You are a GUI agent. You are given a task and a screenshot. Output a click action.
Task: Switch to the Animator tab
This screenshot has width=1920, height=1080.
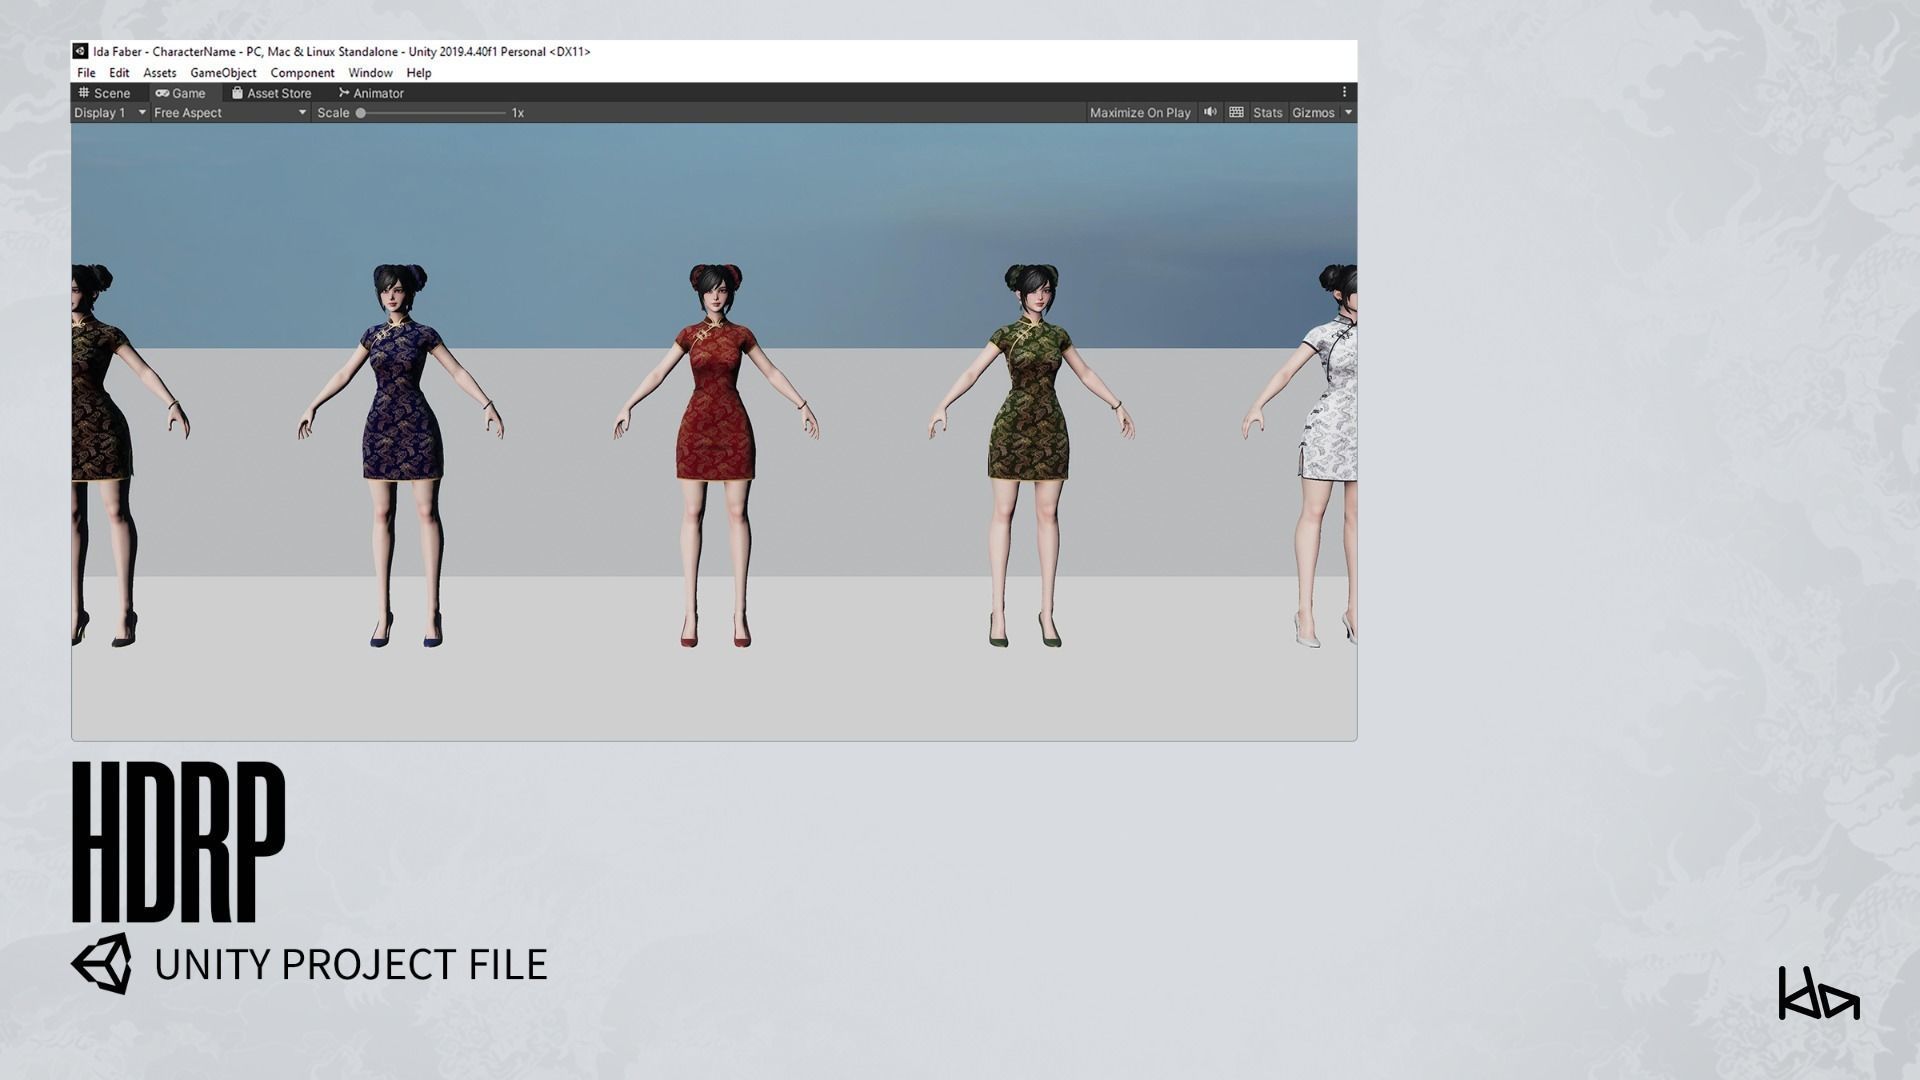pos(371,93)
